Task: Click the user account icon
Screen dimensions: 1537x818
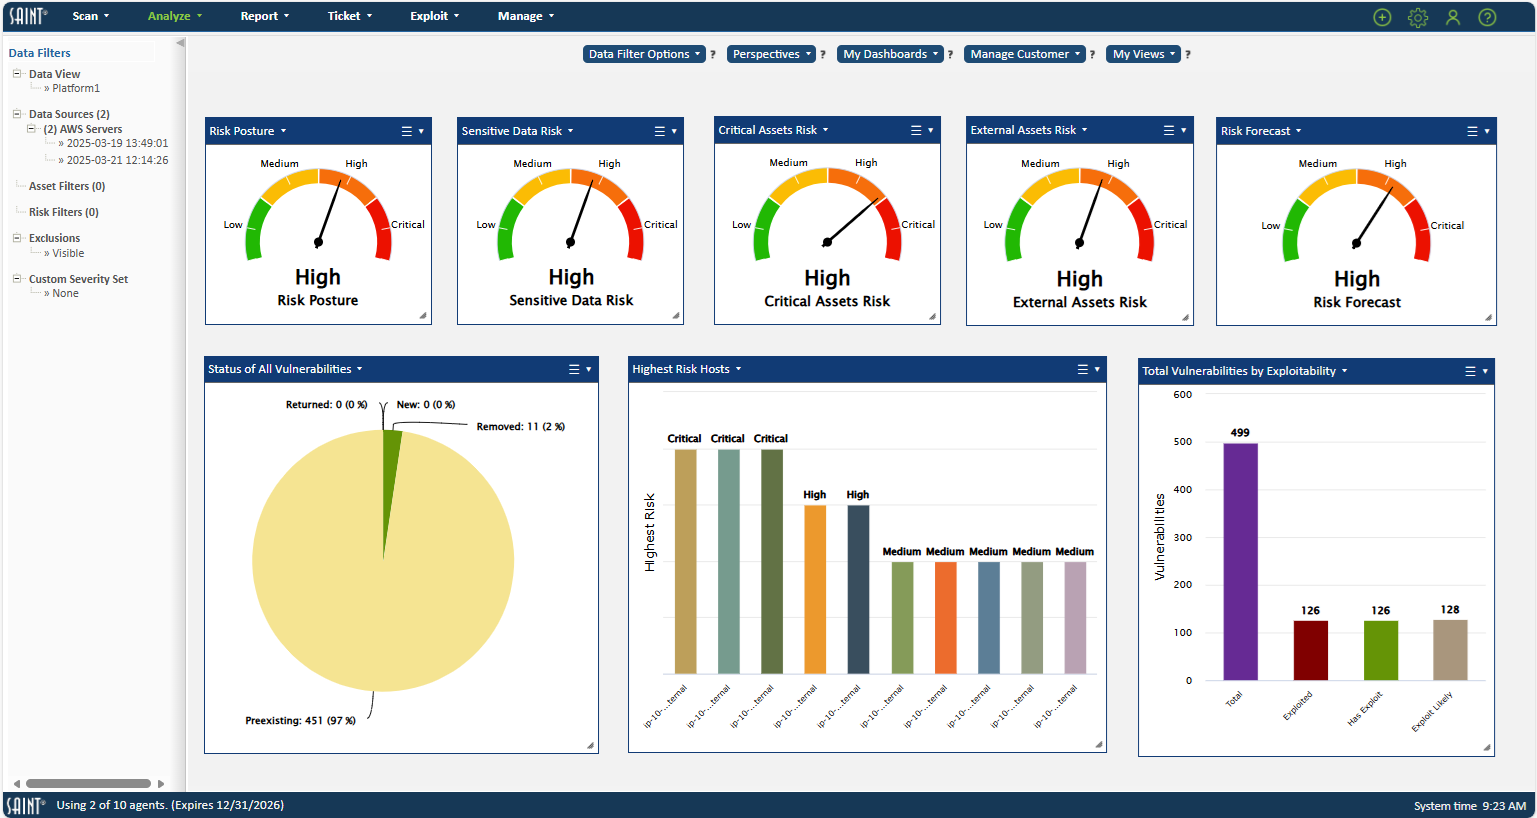Action: [1453, 17]
